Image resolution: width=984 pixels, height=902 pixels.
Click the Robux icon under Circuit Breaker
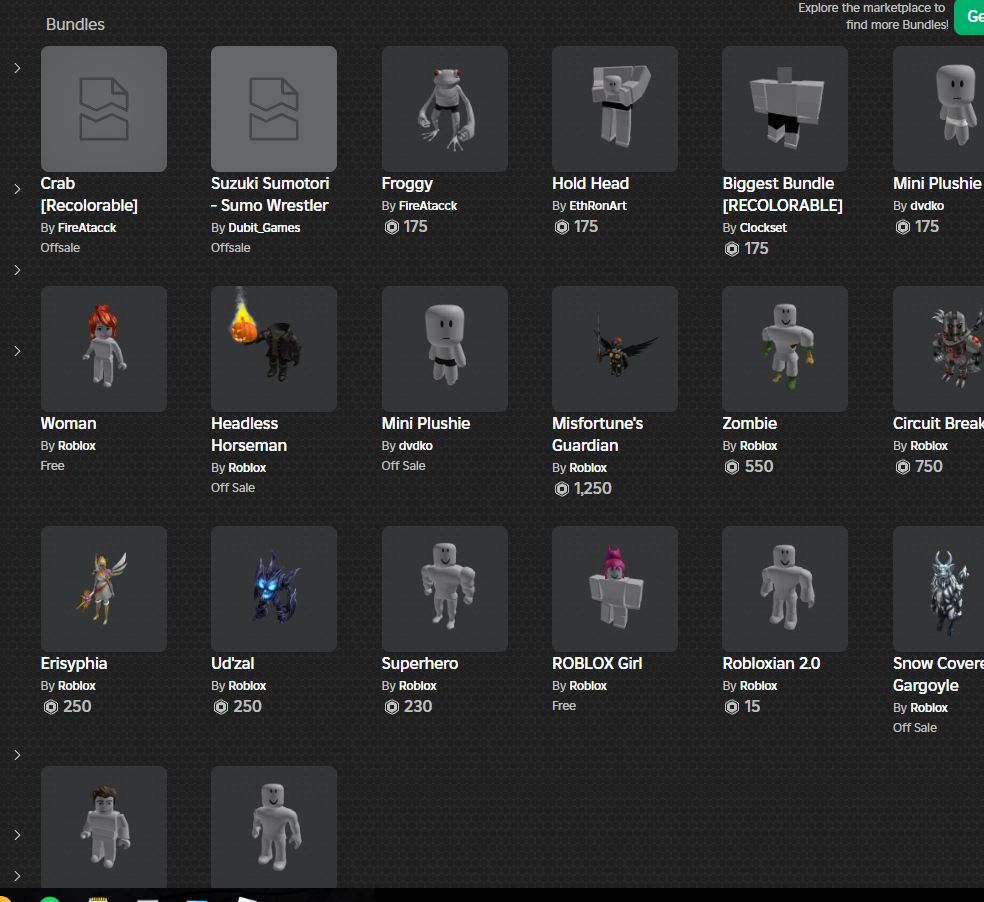(x=902, y=466)
